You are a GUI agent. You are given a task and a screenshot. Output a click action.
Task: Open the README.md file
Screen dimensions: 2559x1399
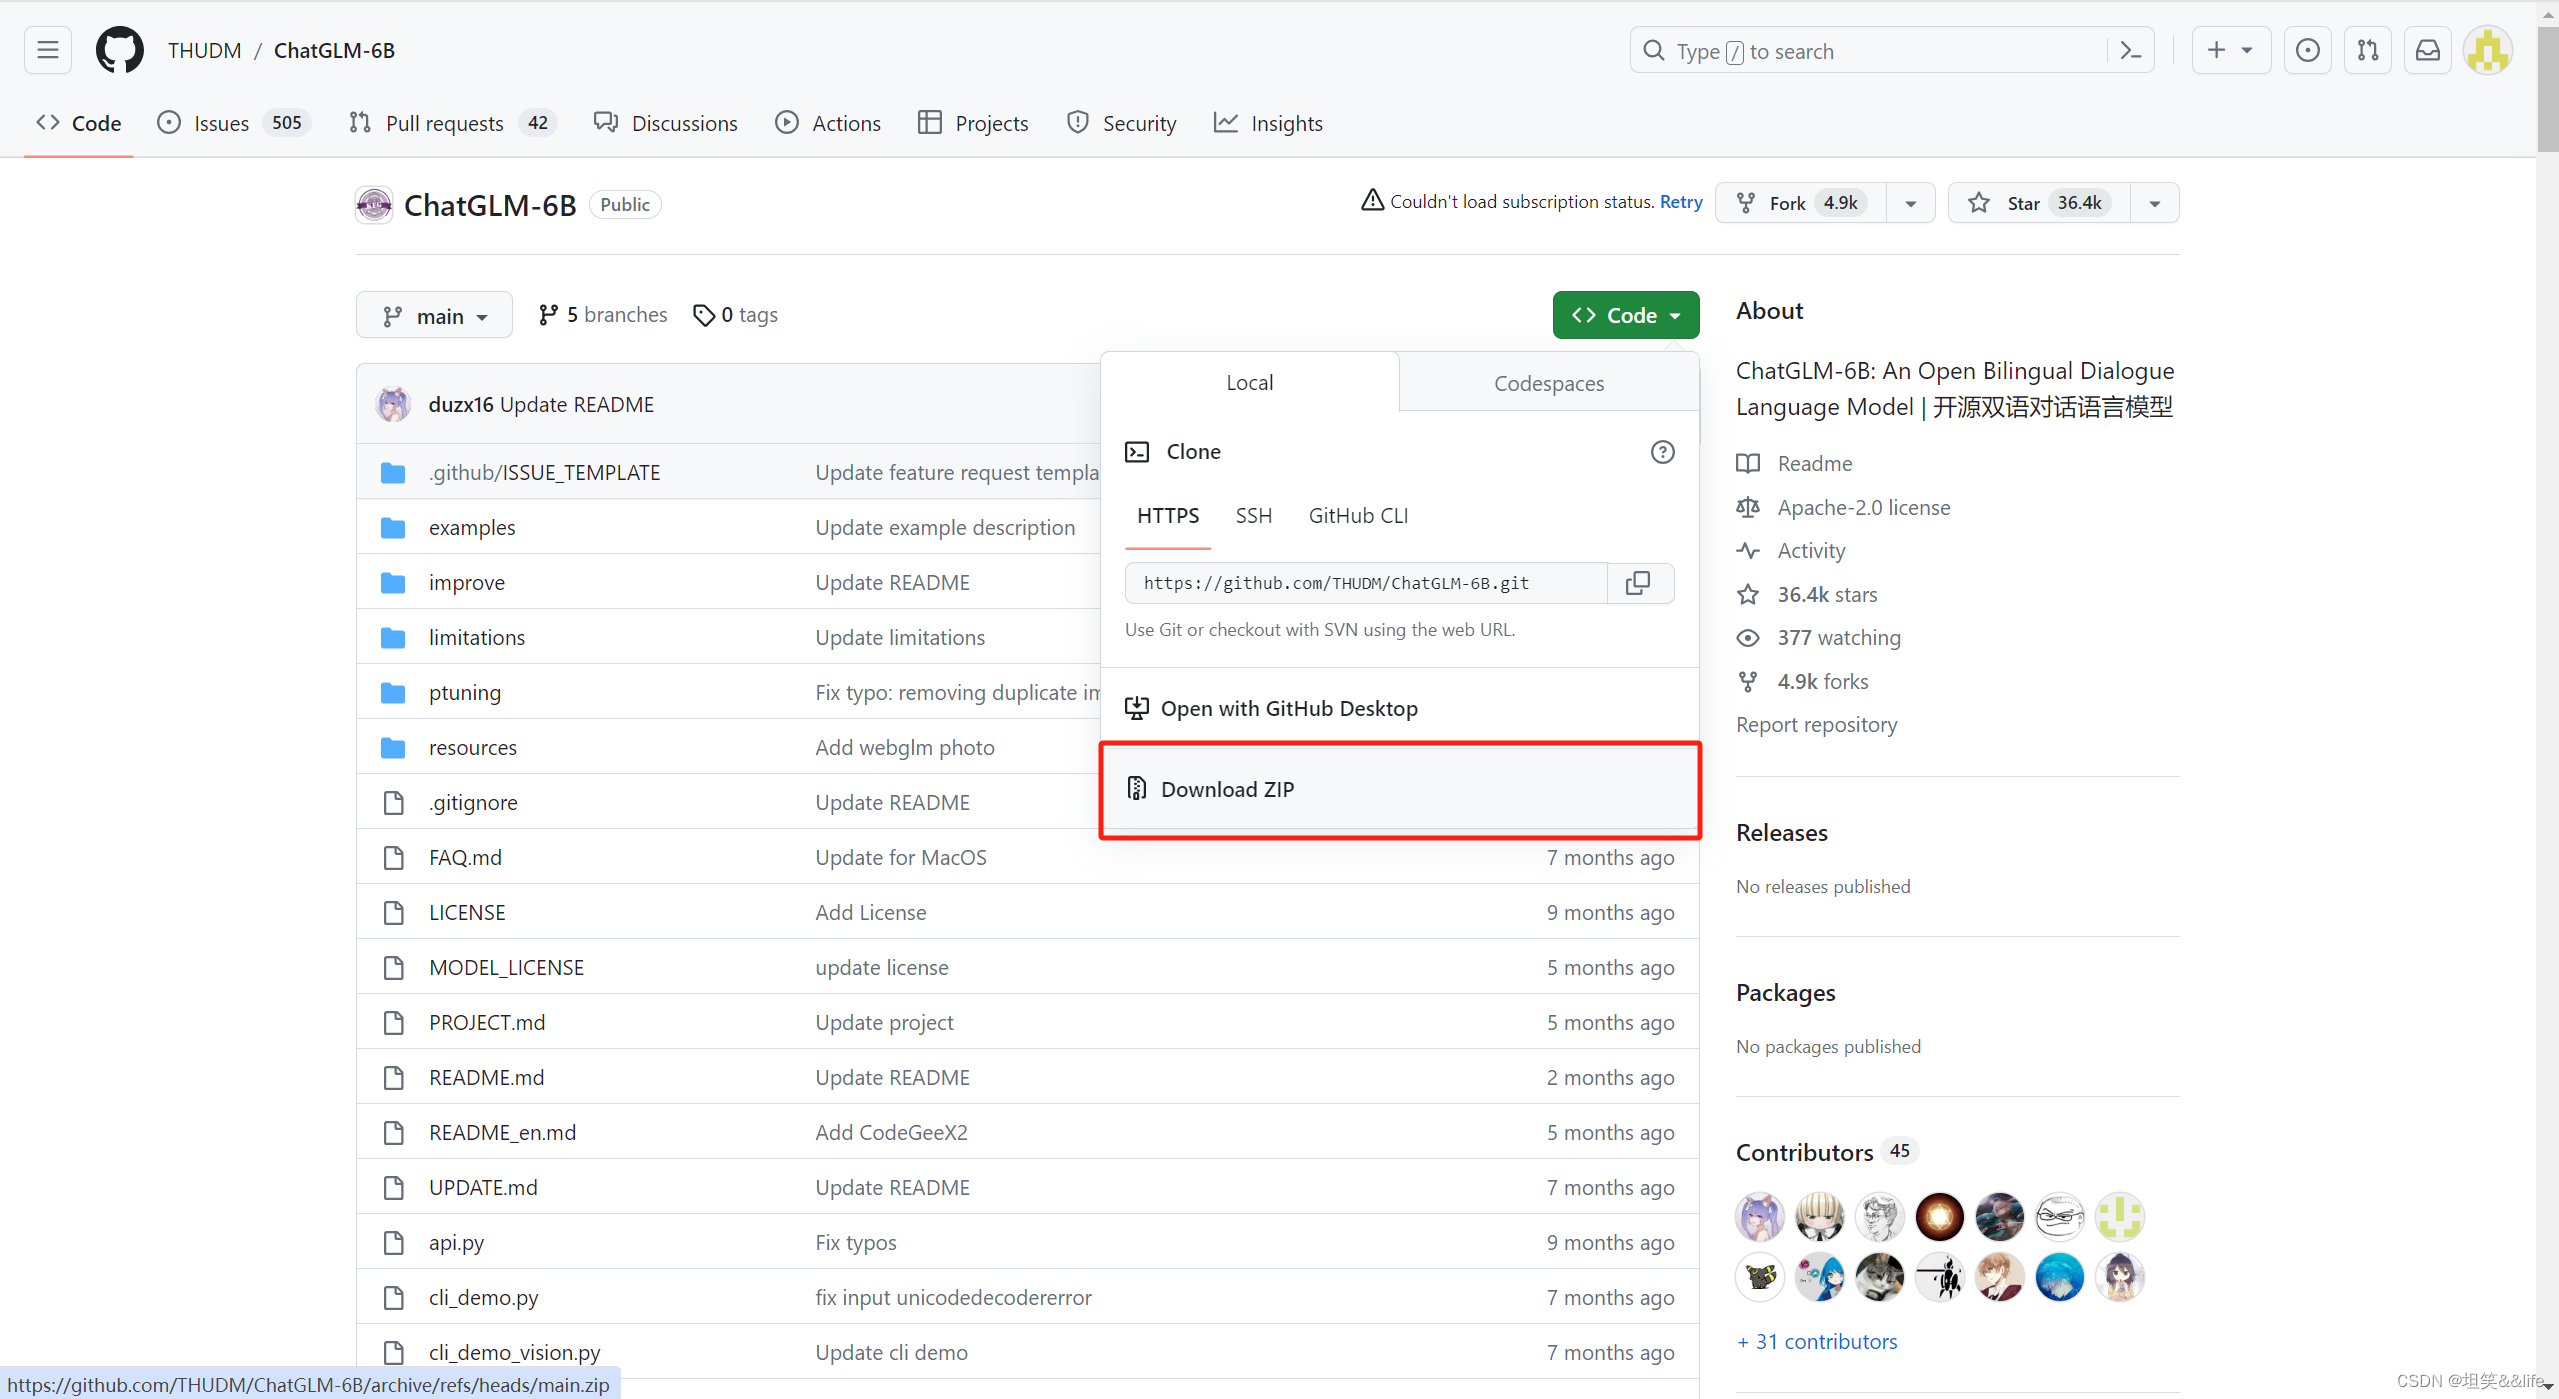486,1077
